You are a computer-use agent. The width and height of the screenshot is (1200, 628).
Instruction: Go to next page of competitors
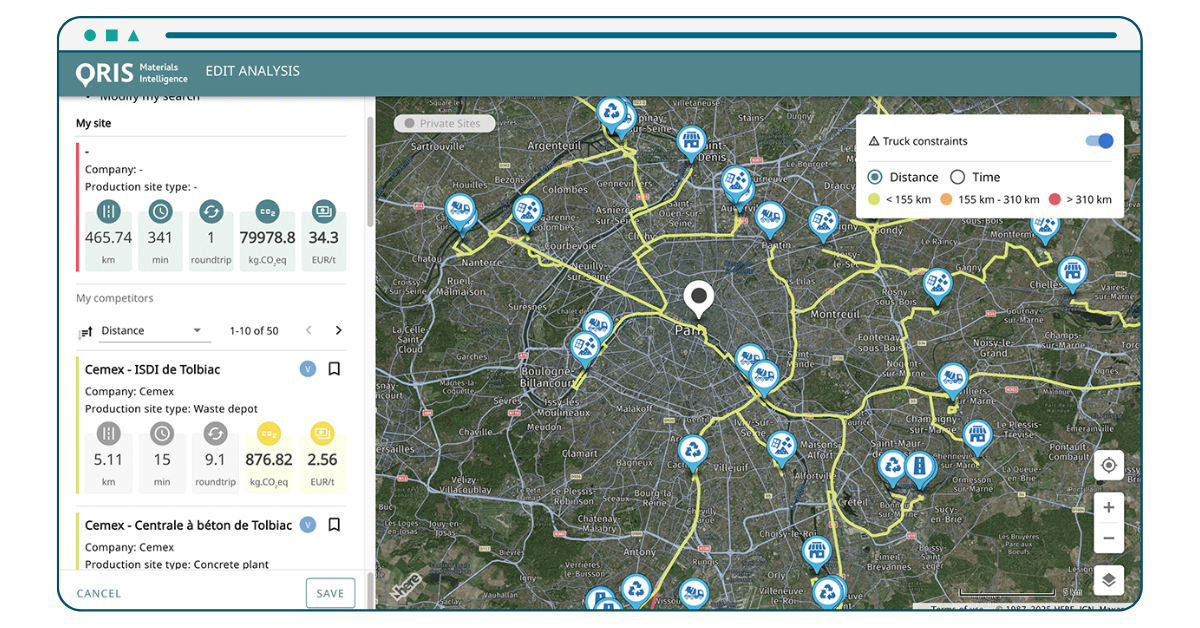(338, 331)
